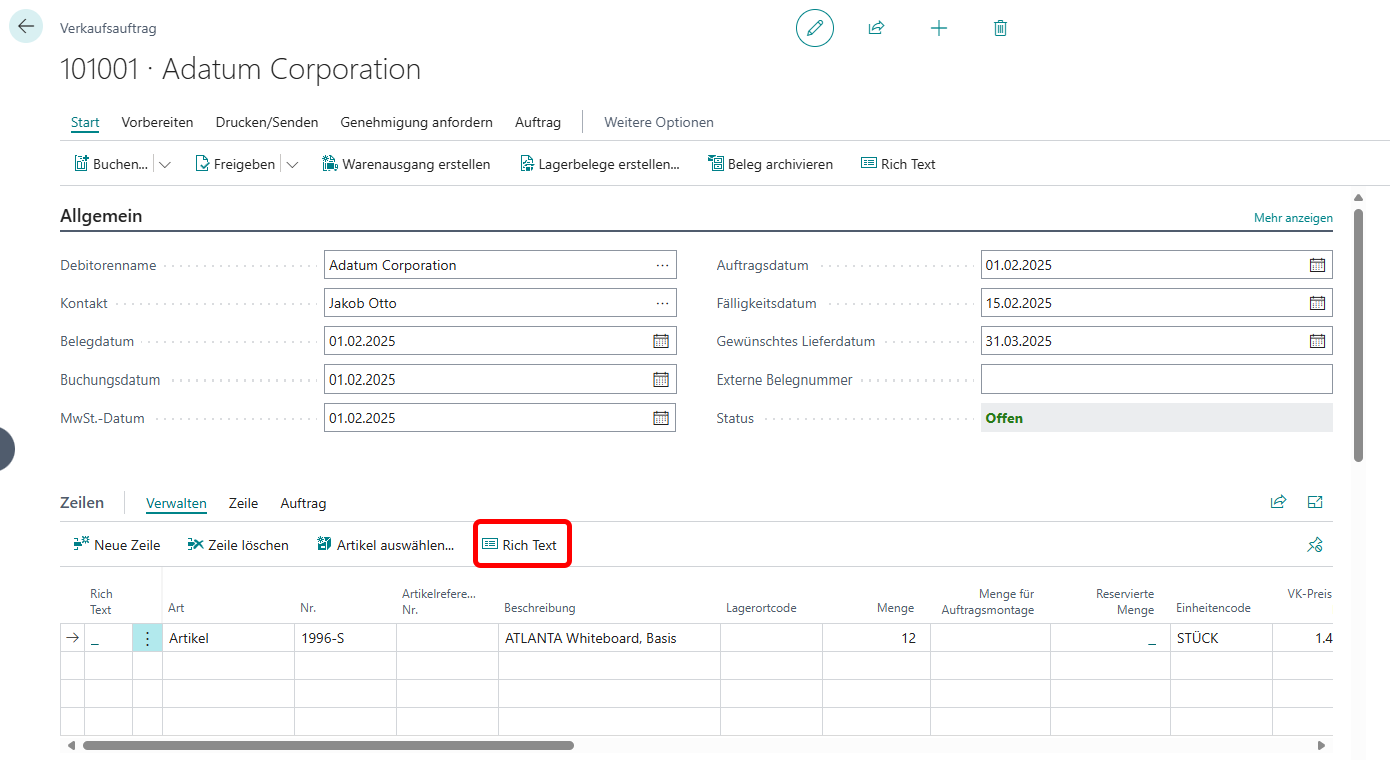Click Rich Text in Zeilen toolbar
Image resolution: width=1390 pixels, height=760 pixels.
(520, 545)
